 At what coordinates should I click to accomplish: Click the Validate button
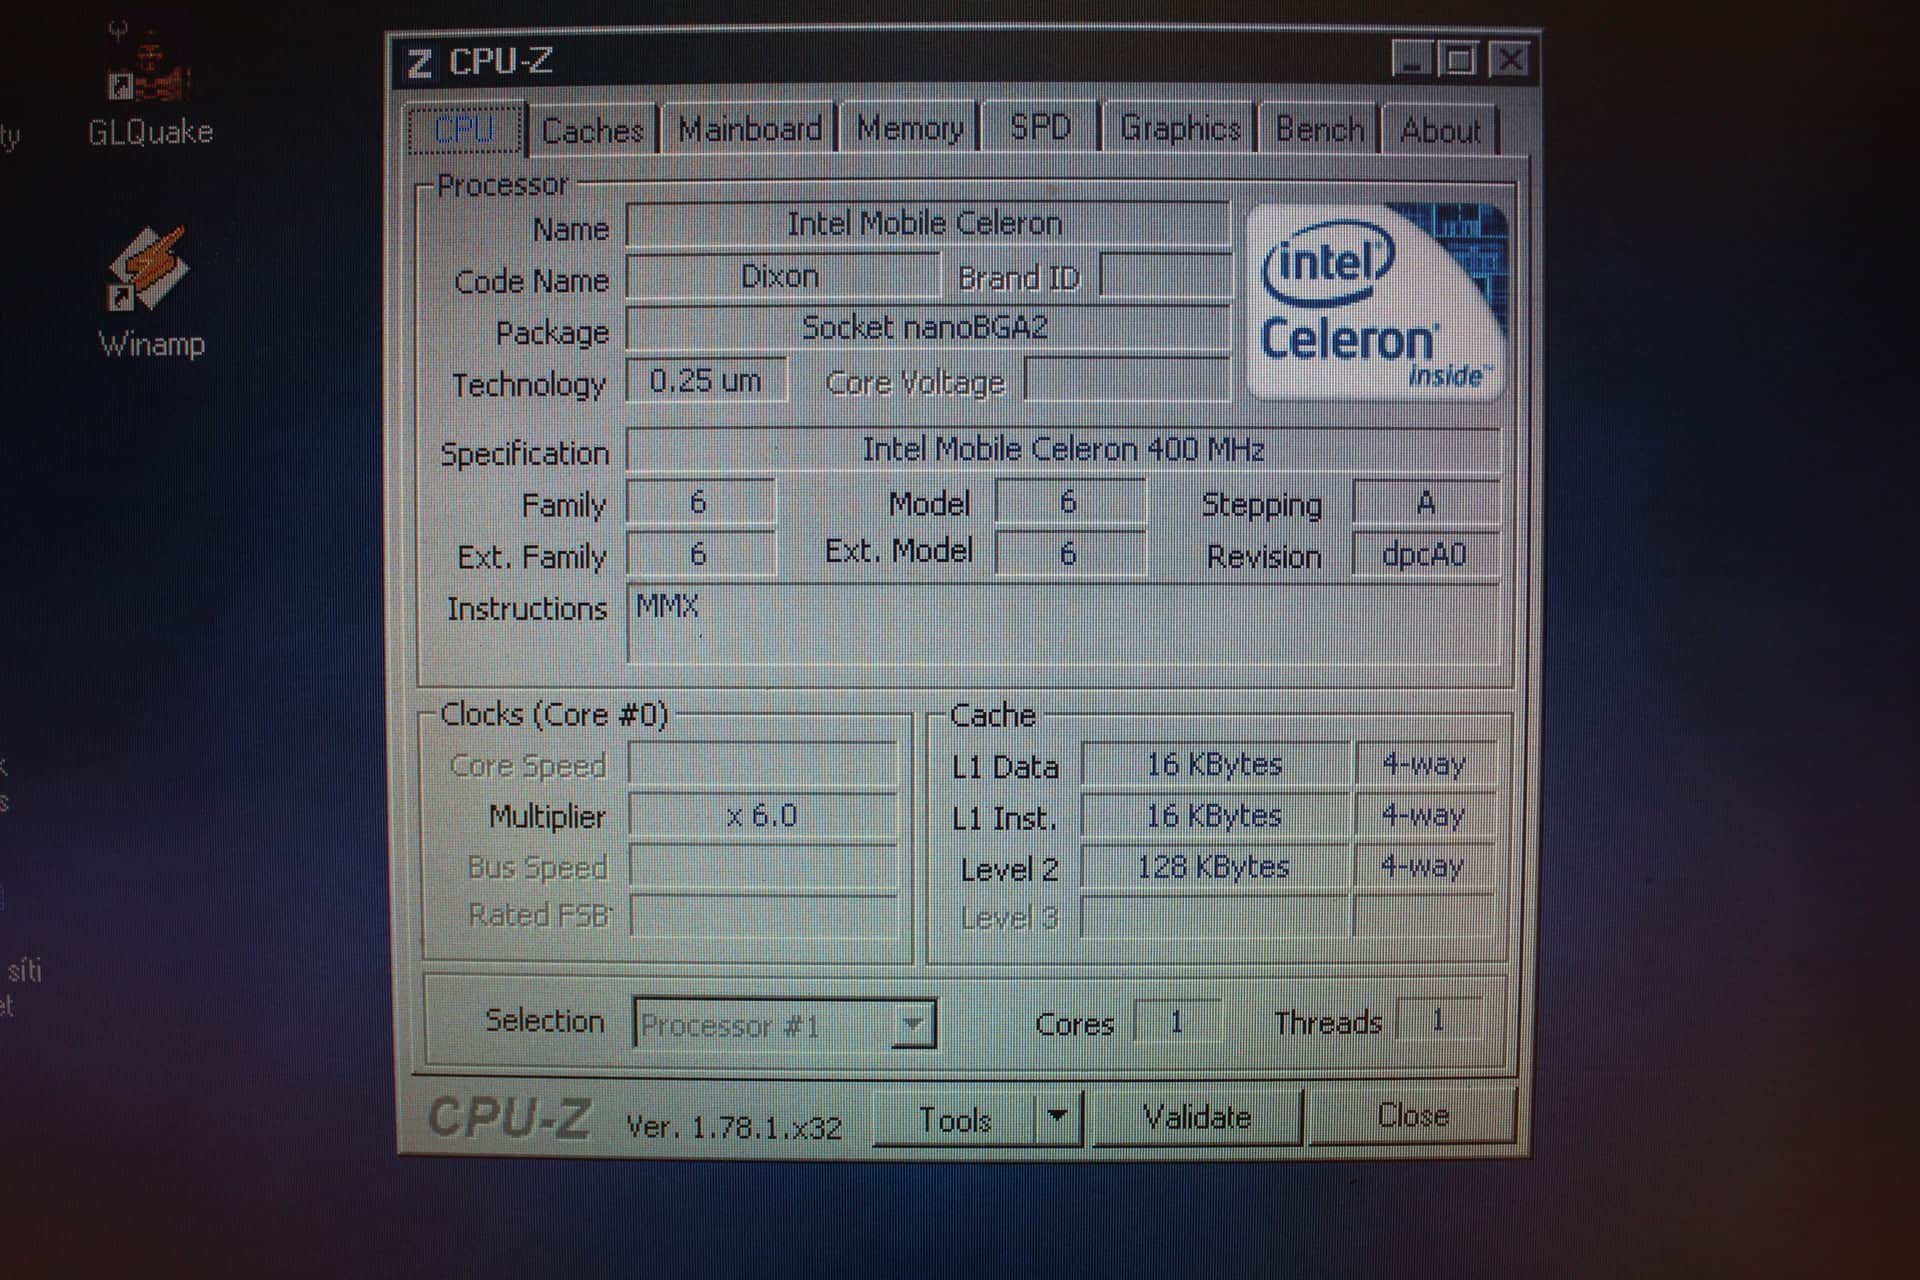pyautogui.click(x=1197, y=1117)
